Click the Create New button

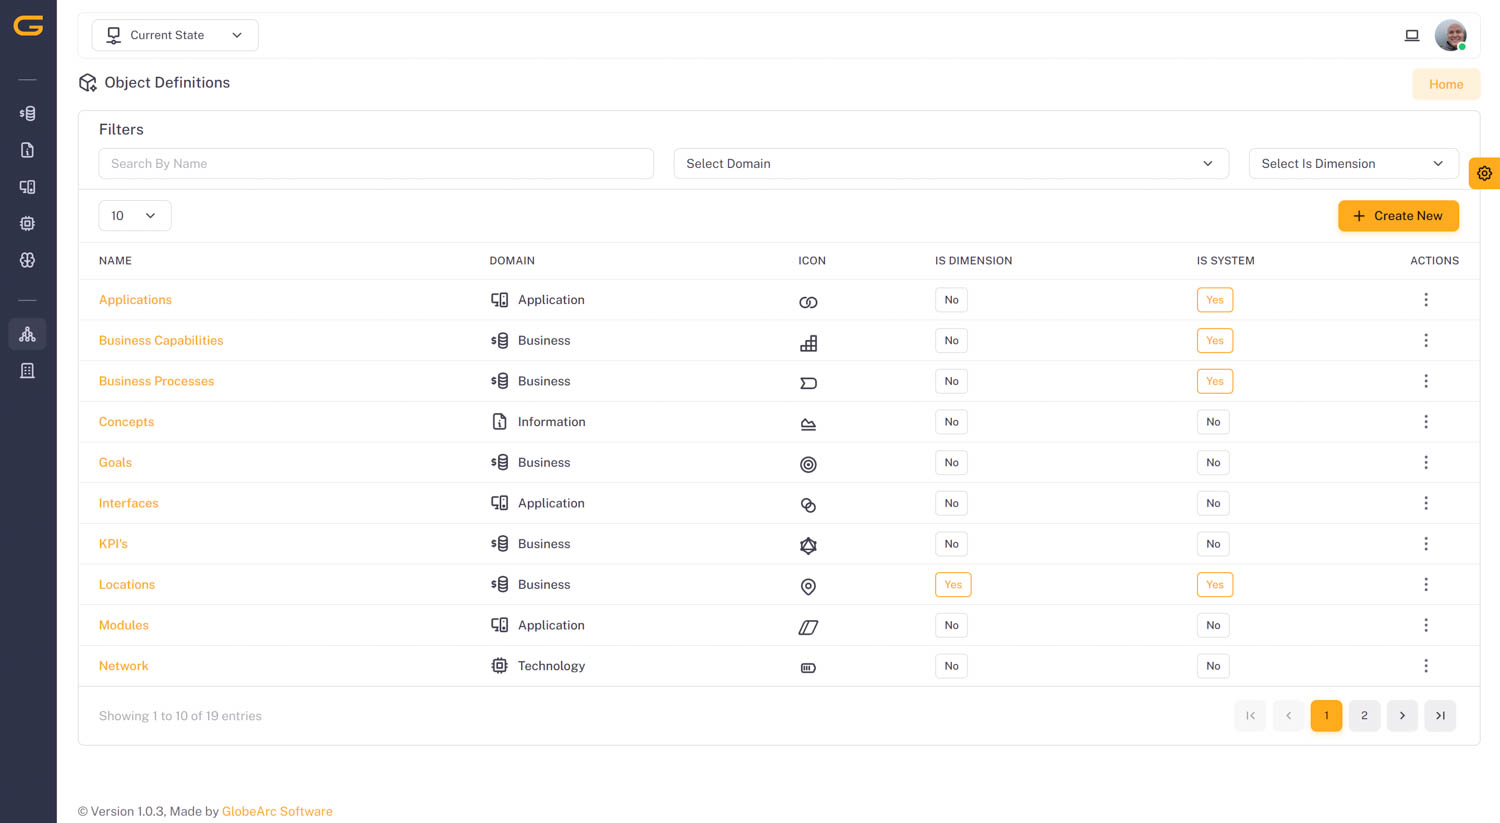[1397, 216]
